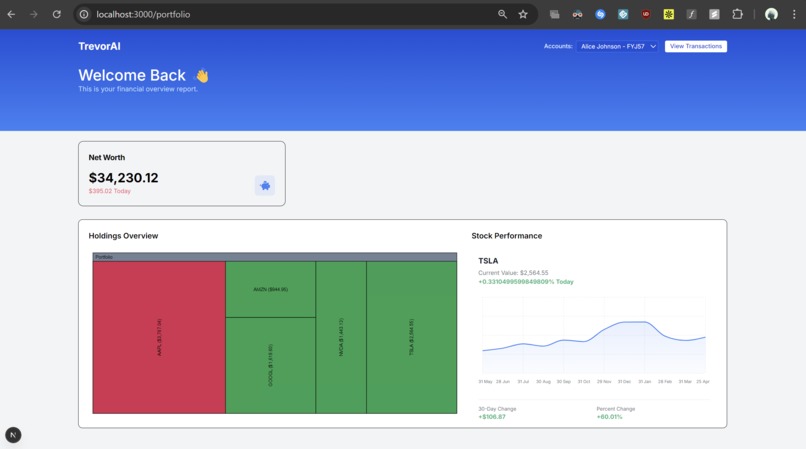The height and width of the screenshot is (449, 806).
Task: Click the TrevorAI logo link
Action: (x=99, y=46)
